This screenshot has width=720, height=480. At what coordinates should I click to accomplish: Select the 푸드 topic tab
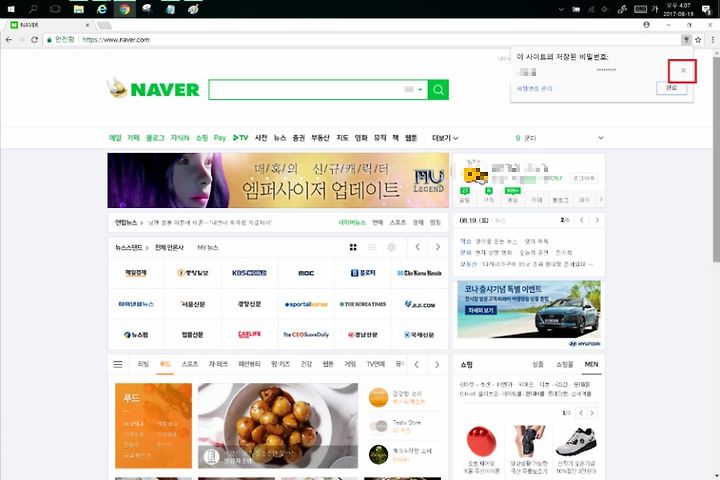[165, 364]
